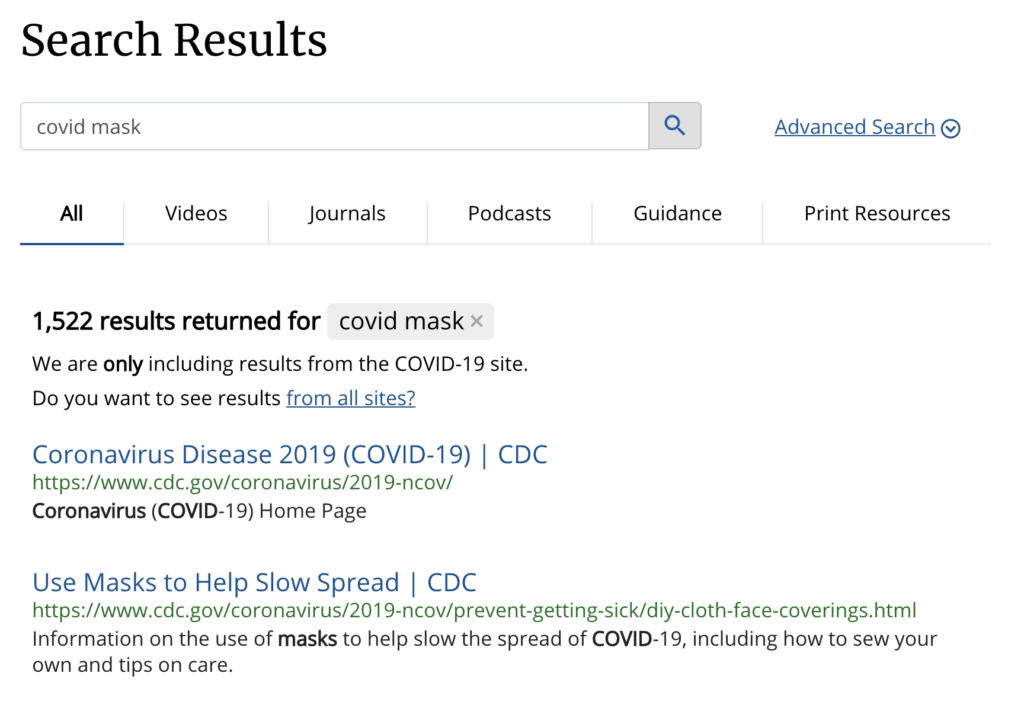This screenshot has height=718, width=1024.
Task: Select the All results tab
Action: pos(72,214)
